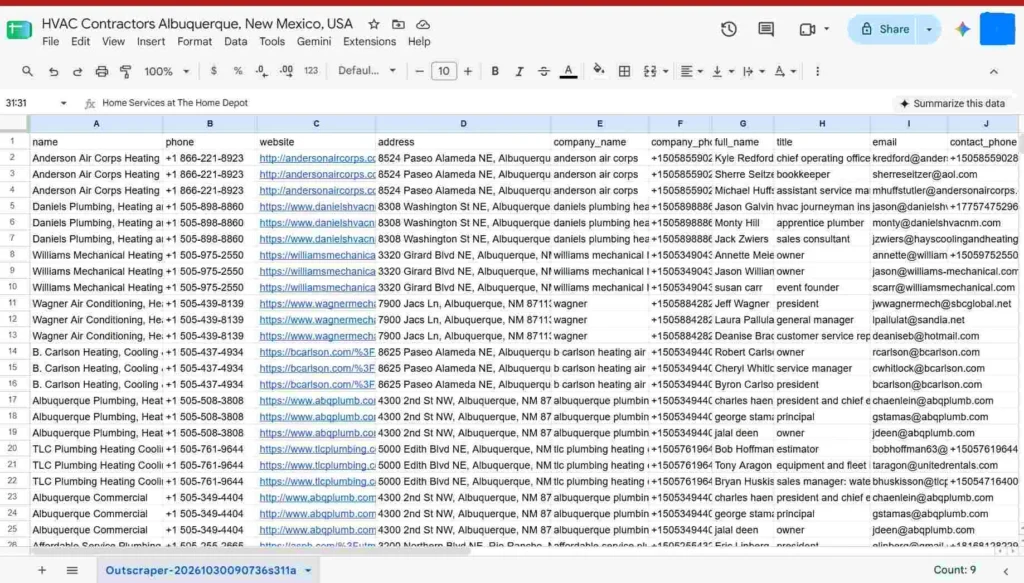Toggle strikethrough formatting
The width and height of the screenshot is (1024, 583).
click(x=543, y=71)
